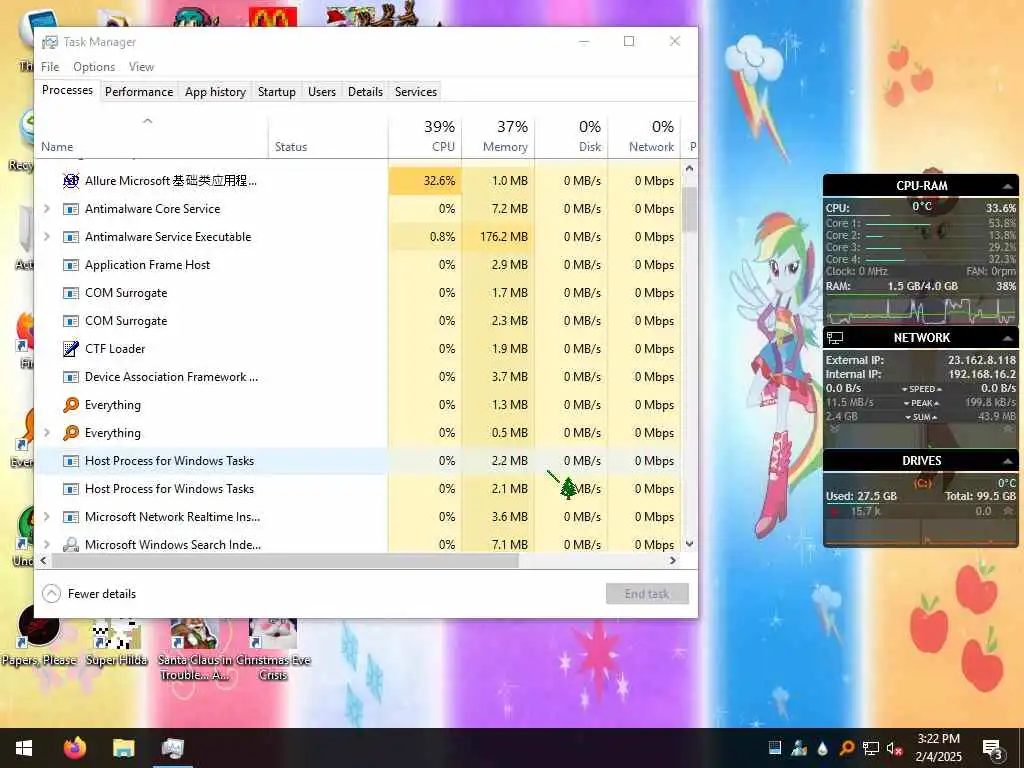
Task: Sort by the Status column header
Action: (x=328, y=136)
